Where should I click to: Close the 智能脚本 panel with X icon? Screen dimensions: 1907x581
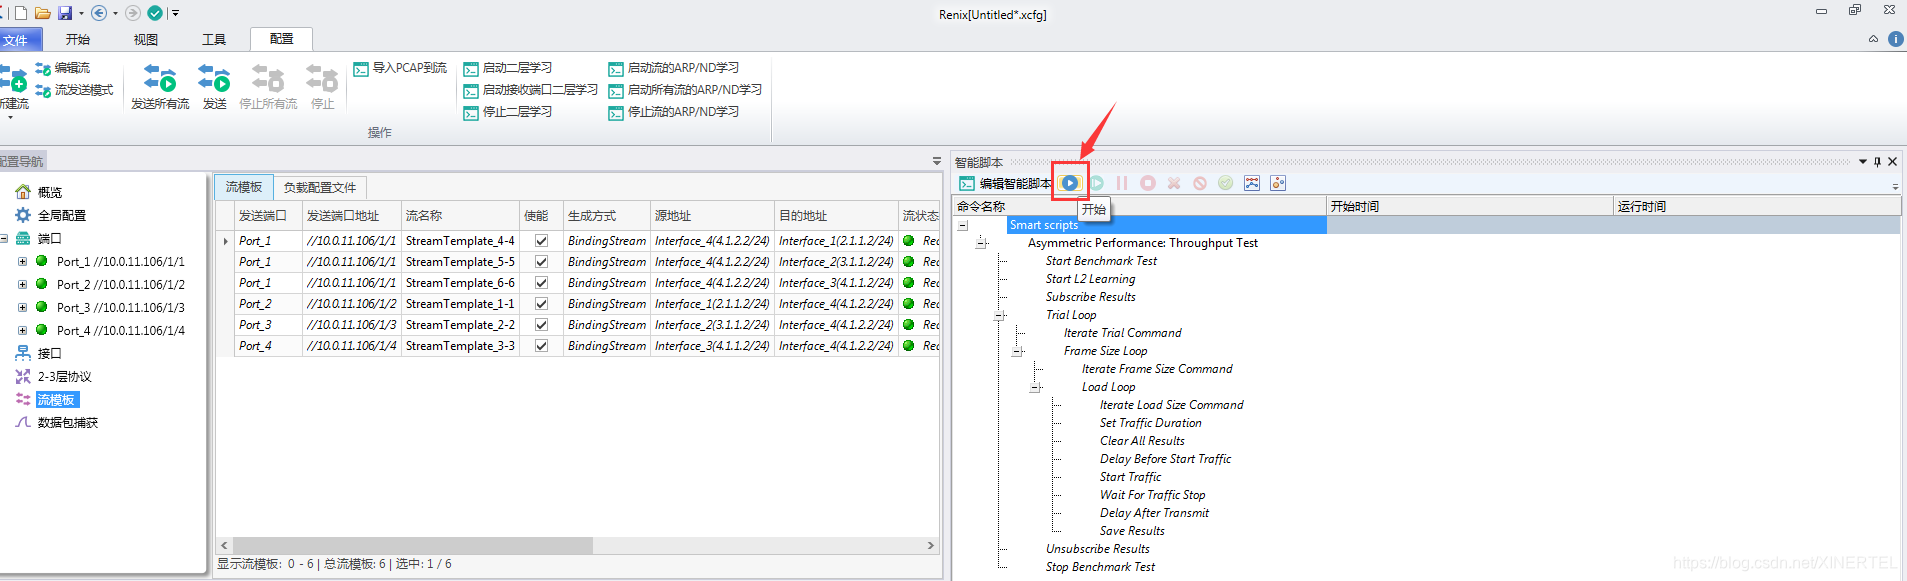1892,161
